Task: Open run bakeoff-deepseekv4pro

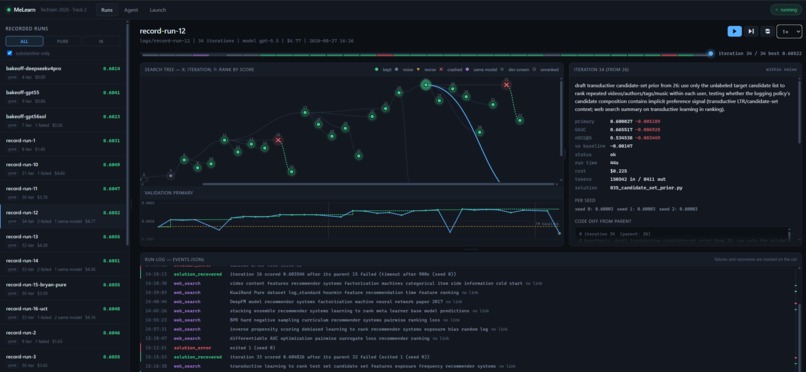Action: click(63, 72)
